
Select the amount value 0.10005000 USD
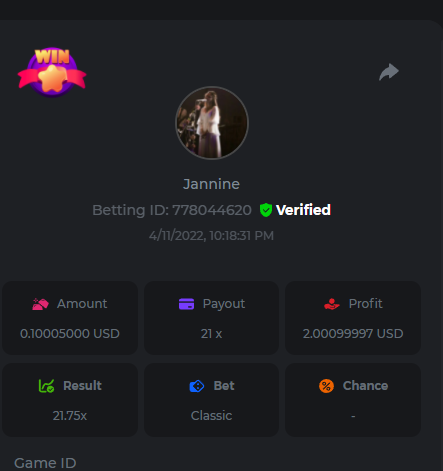point(70,334)
